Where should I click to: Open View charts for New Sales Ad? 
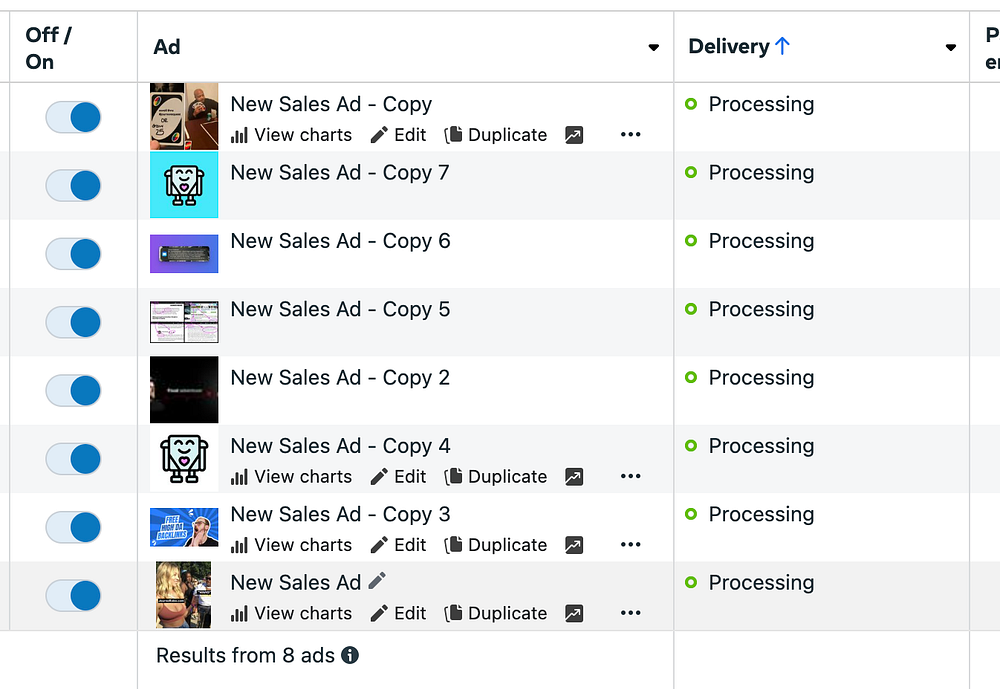point(291,613)
